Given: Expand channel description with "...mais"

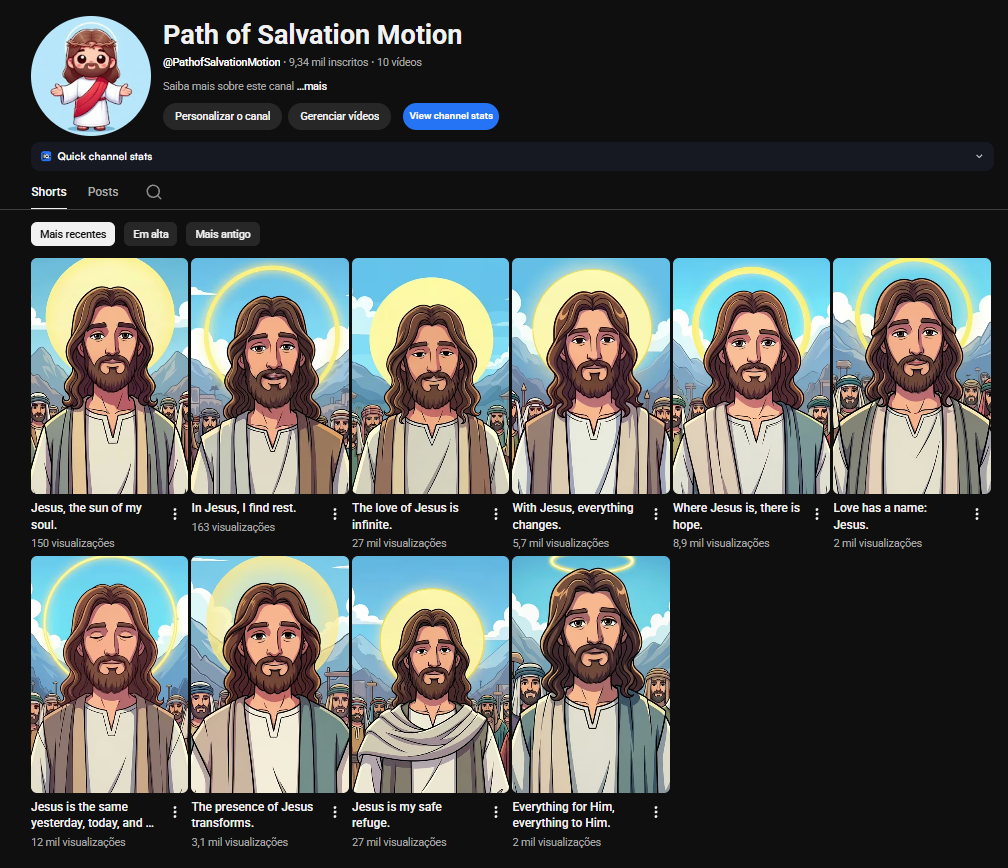Looking at the screenshot, I should click(312, 86).
